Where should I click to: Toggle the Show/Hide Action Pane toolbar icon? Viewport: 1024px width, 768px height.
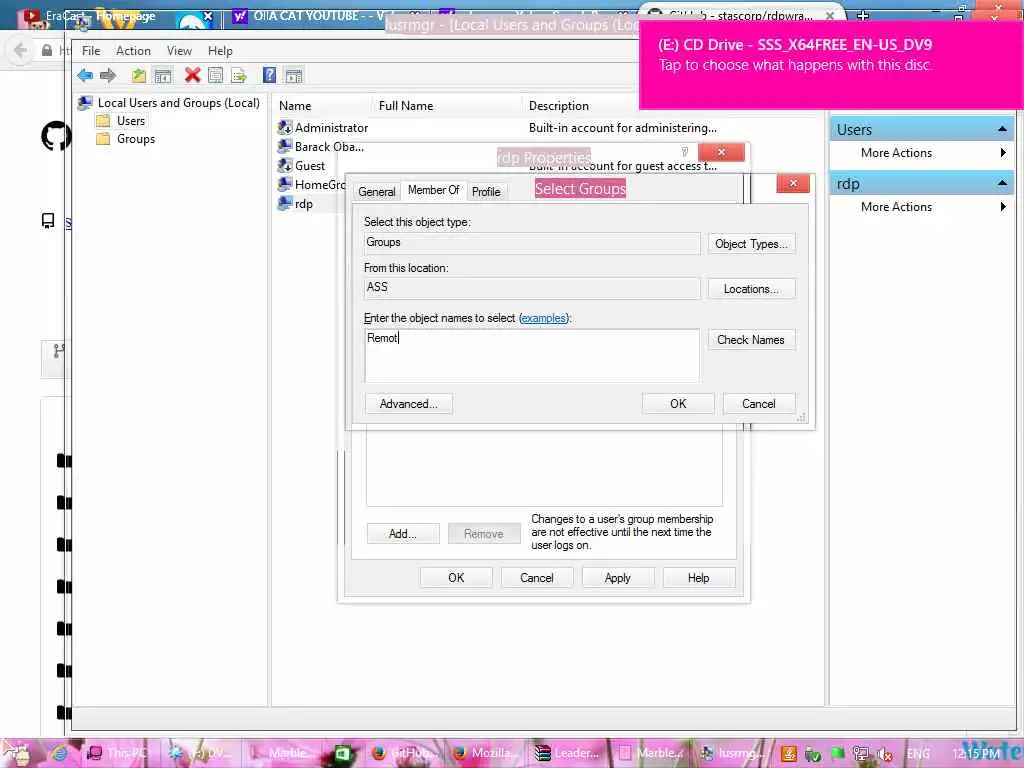(294, 76)
